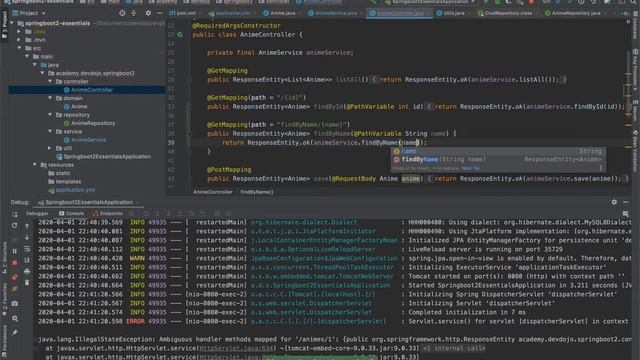
Task: Select the templates folder
Action: click(64, 182)
